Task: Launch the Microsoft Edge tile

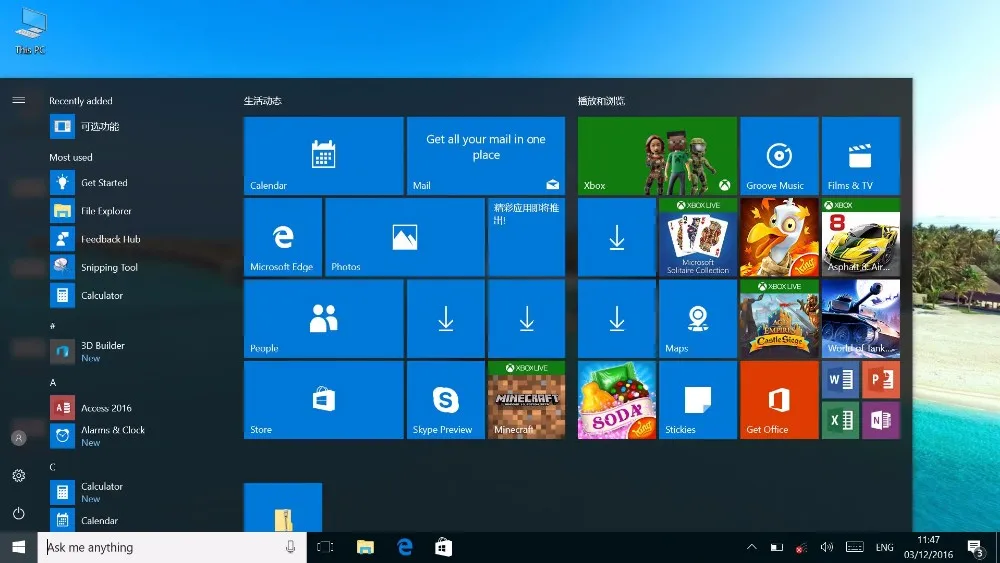Action: [x=283, y=237]
